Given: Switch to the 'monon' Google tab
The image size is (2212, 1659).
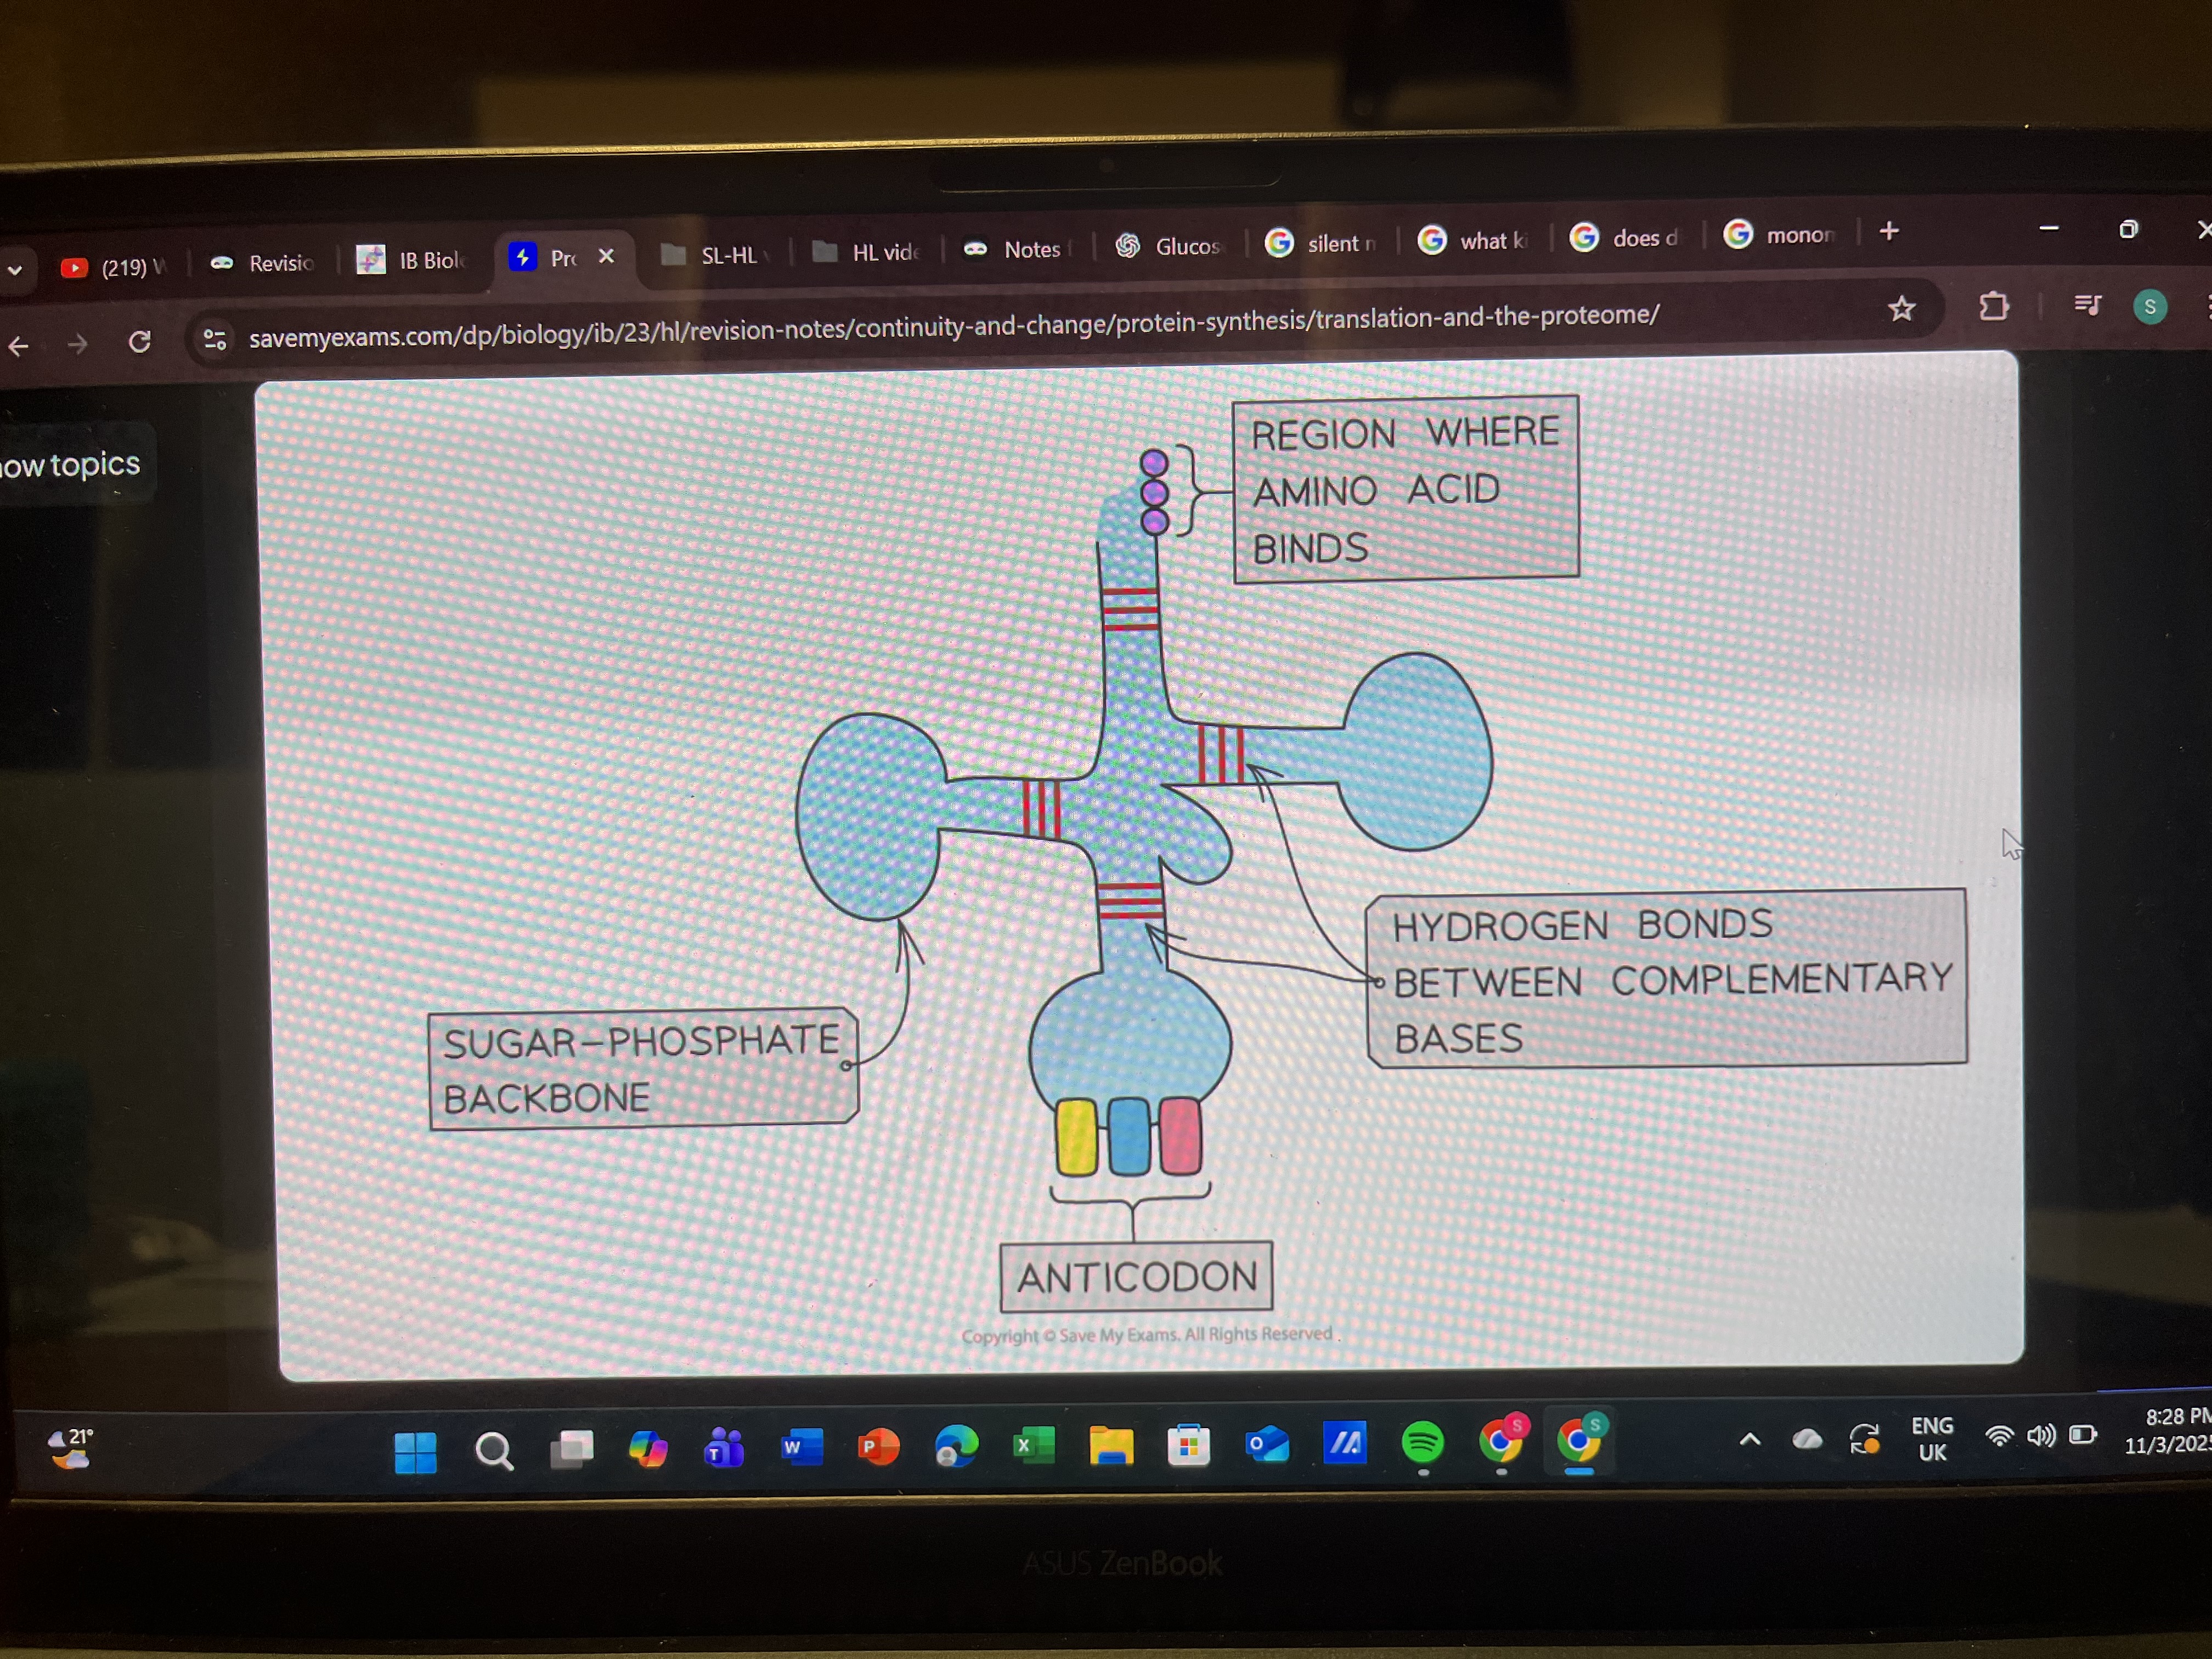Looking at the screenshot, I should [x=1780, y=235].
